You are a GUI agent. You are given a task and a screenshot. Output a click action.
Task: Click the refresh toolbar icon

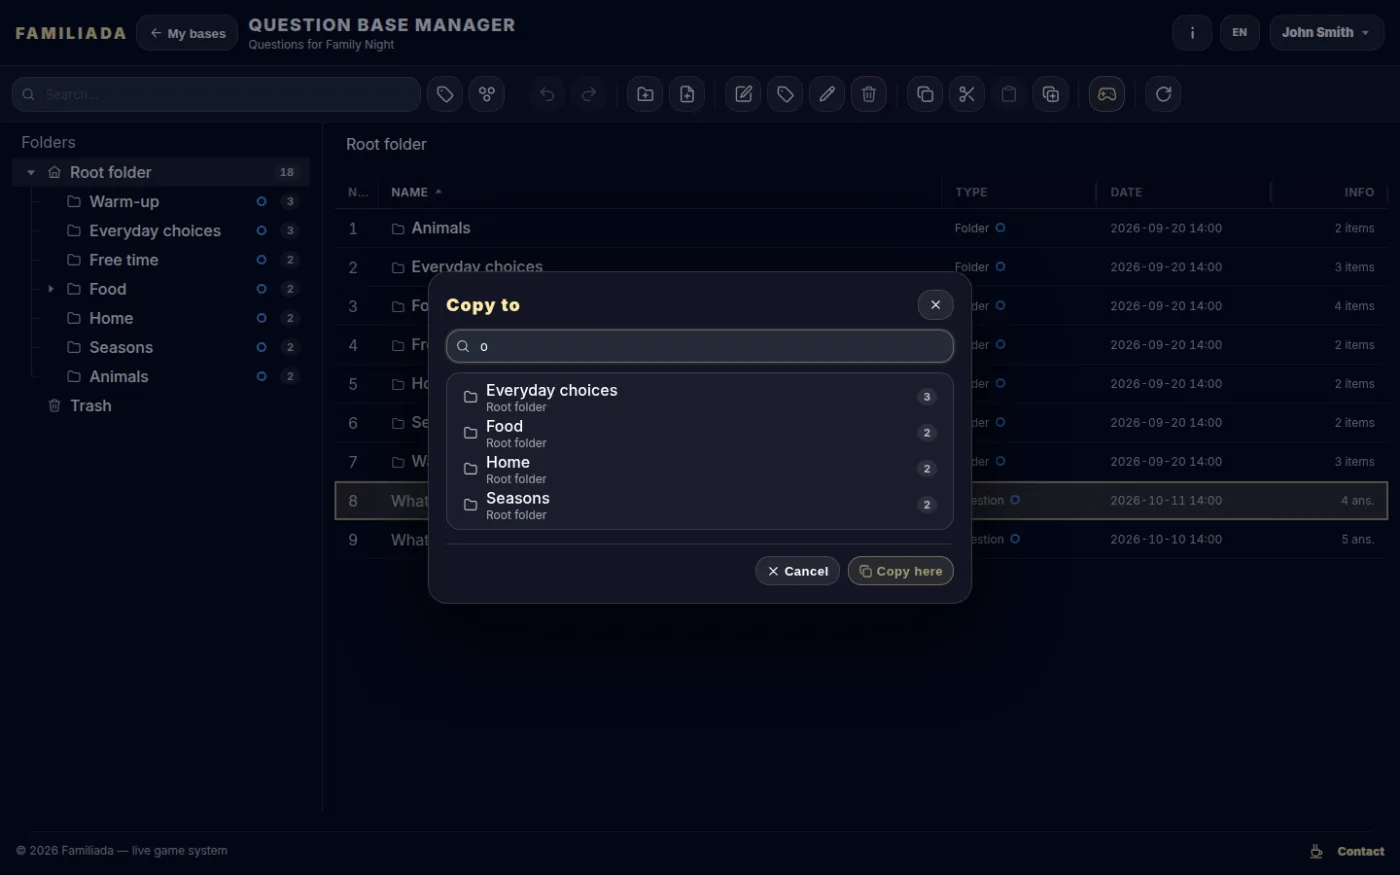click(x=1163, y=94)
